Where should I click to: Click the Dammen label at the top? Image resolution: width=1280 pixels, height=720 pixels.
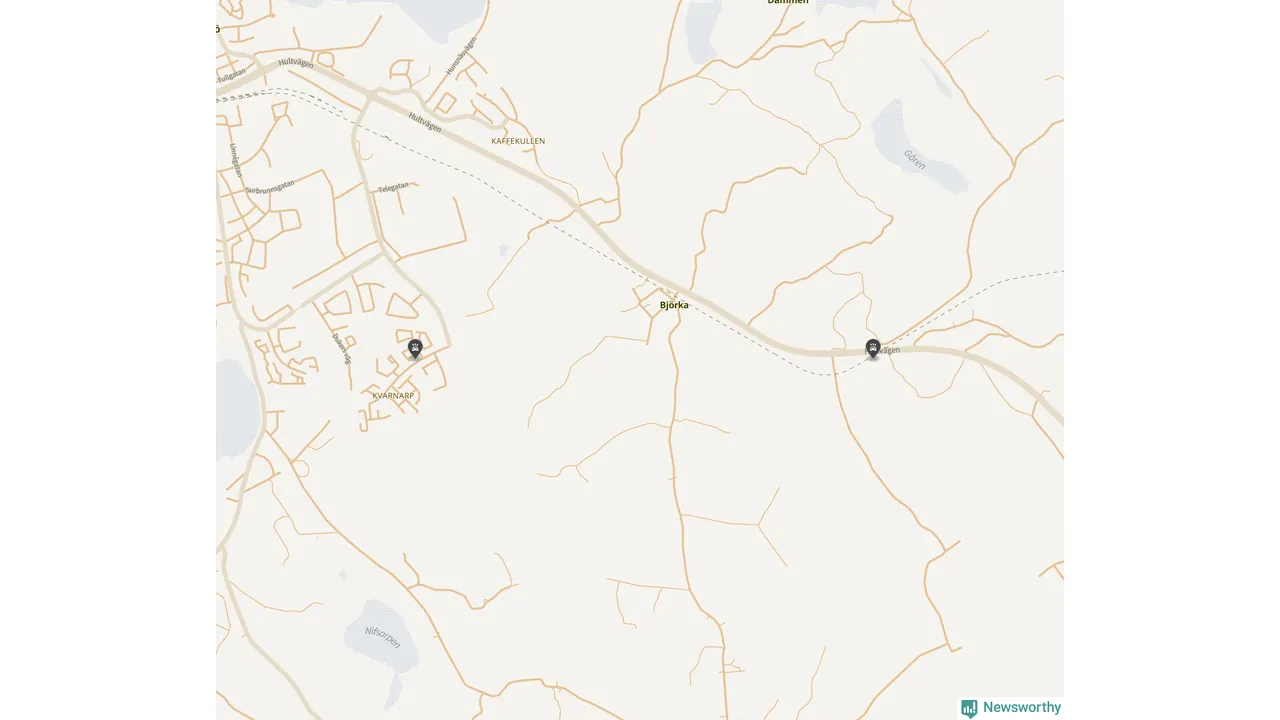(x=788, y=3)
